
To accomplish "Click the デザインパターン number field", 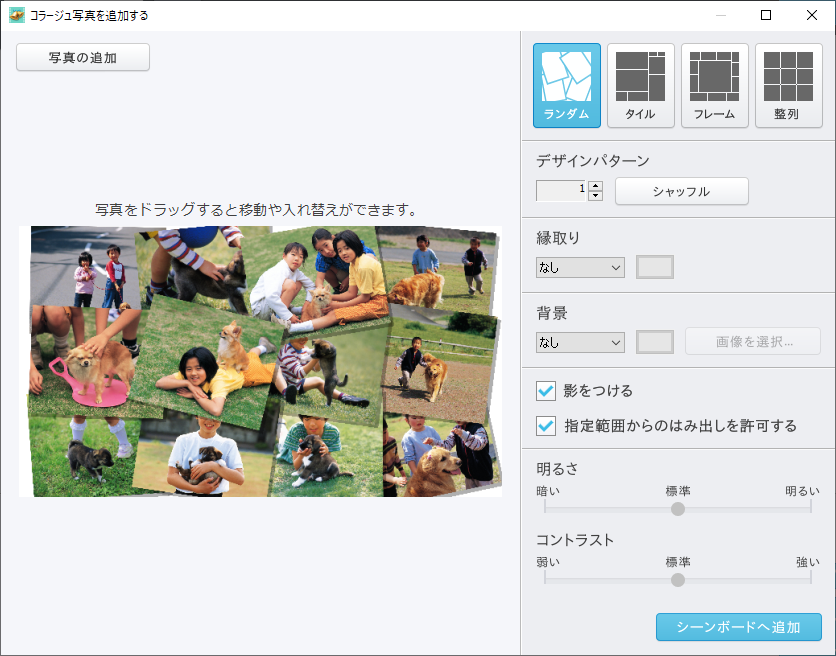I will [560, 191].
